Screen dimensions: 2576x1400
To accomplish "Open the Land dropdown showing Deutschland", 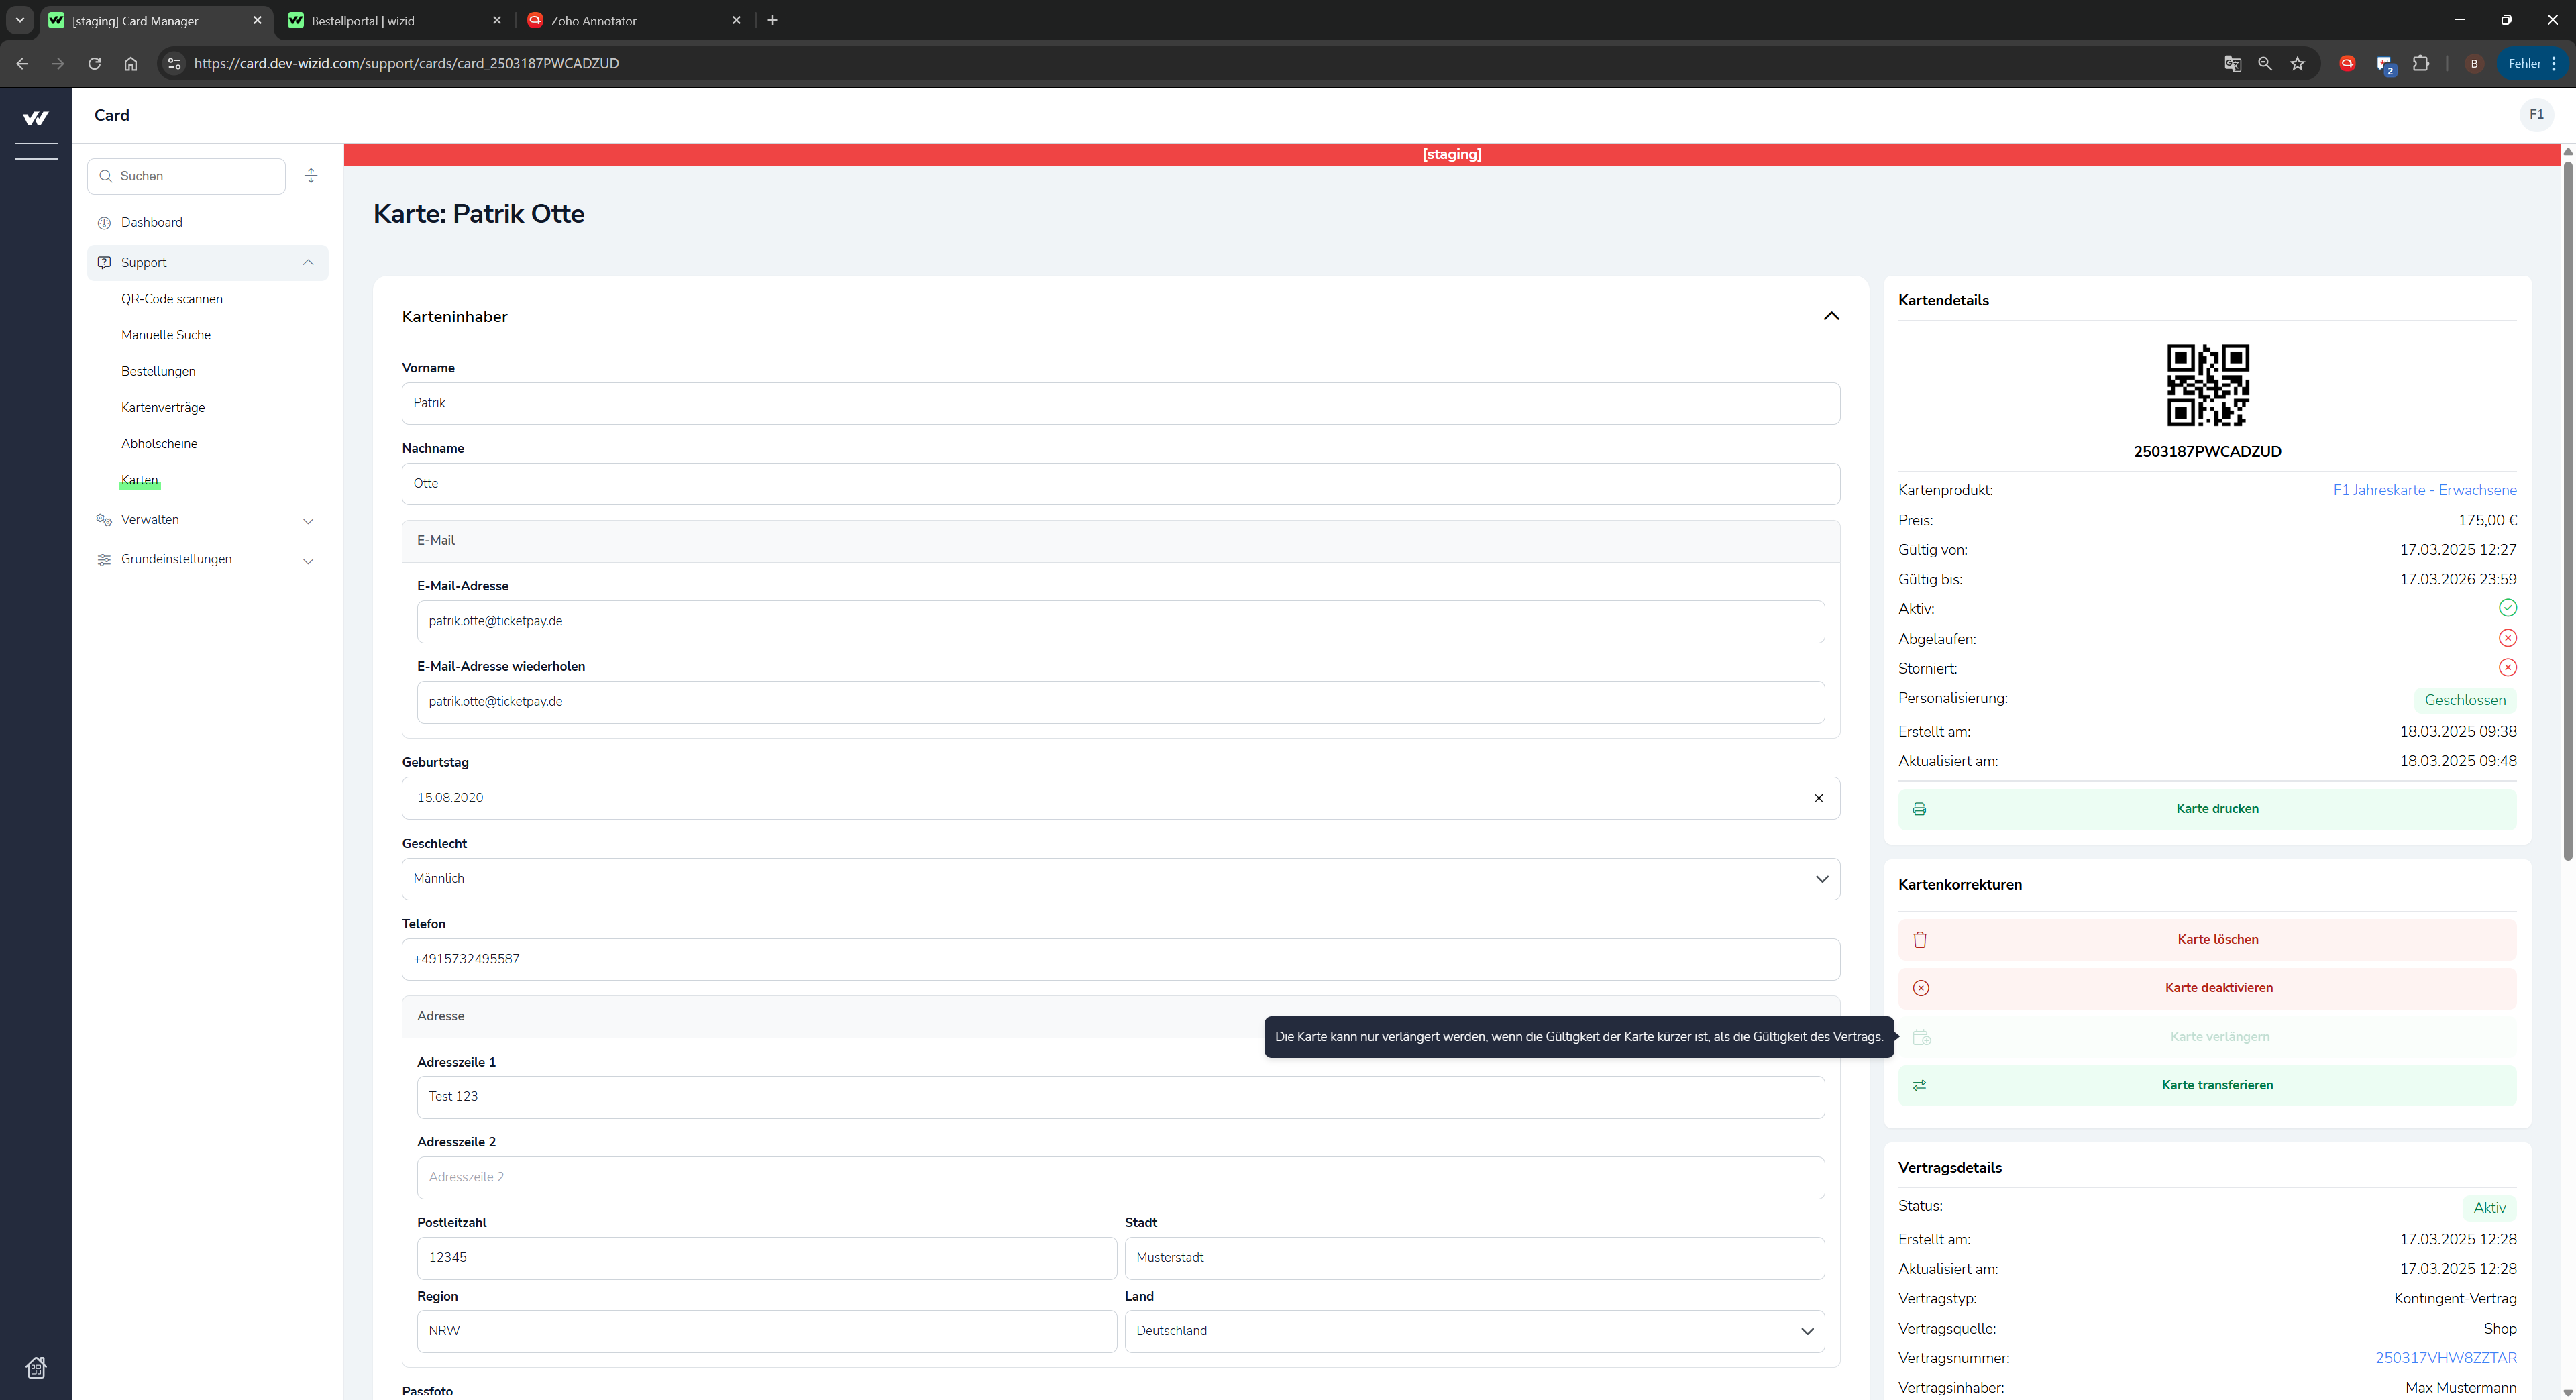I will click(x=1473, y=1331).
